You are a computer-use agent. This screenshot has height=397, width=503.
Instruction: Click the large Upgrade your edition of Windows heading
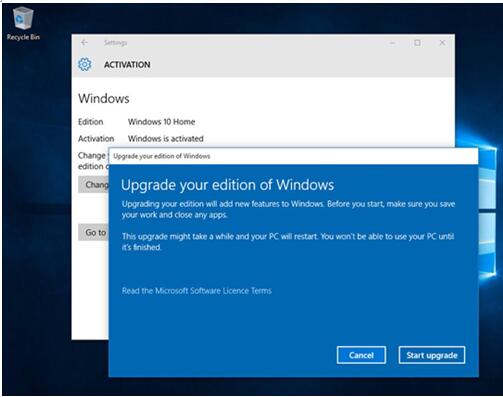click(x=227, y=185)
